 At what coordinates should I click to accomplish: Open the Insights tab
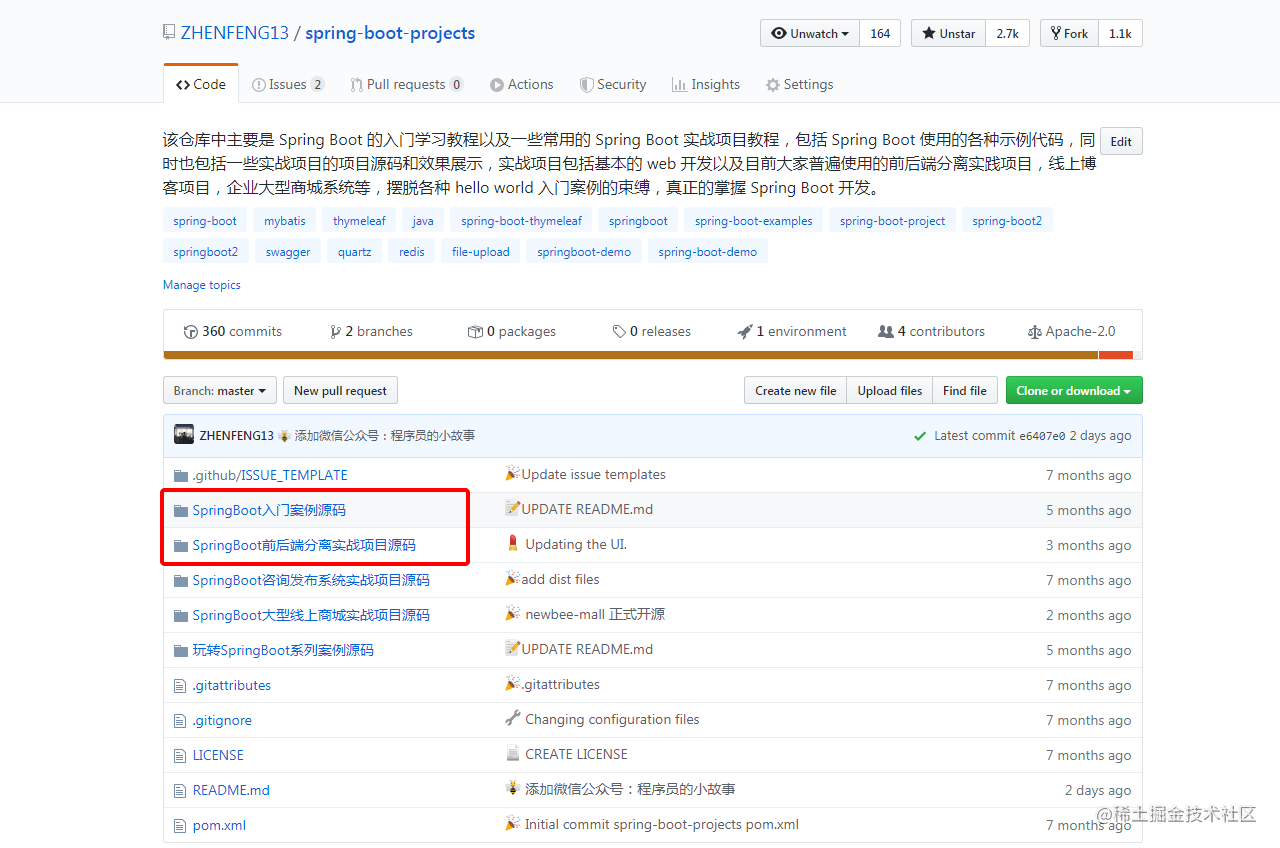click(706, 84)
